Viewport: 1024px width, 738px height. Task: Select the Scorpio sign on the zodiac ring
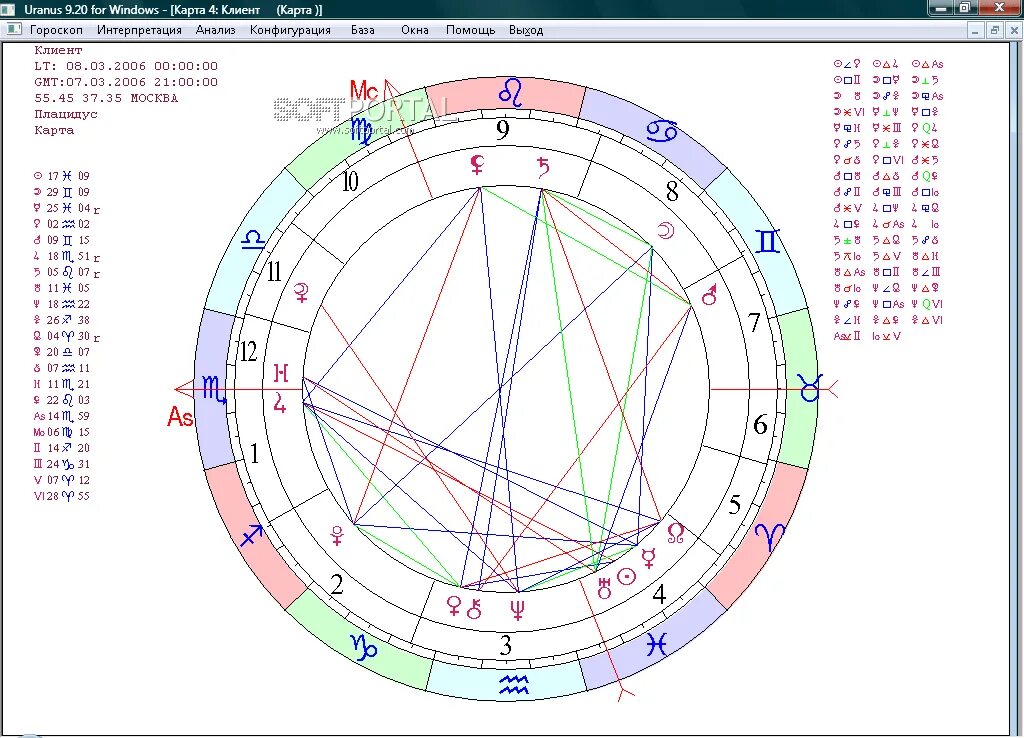[x=214, y=389]
